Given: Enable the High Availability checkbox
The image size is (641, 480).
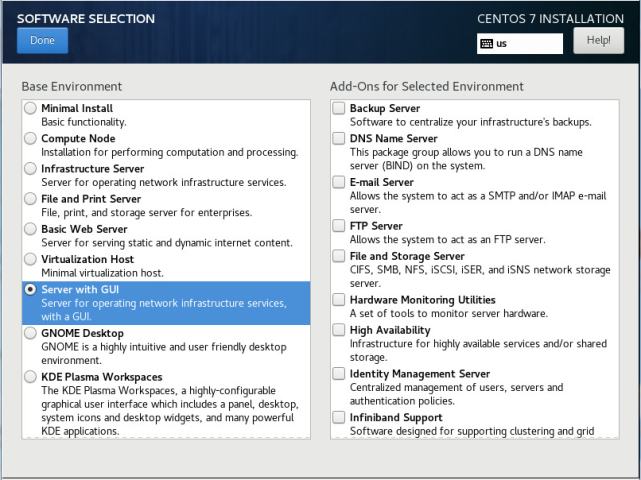Looking at the screenshot, I should pyautogui.click(x=338, y=330).
